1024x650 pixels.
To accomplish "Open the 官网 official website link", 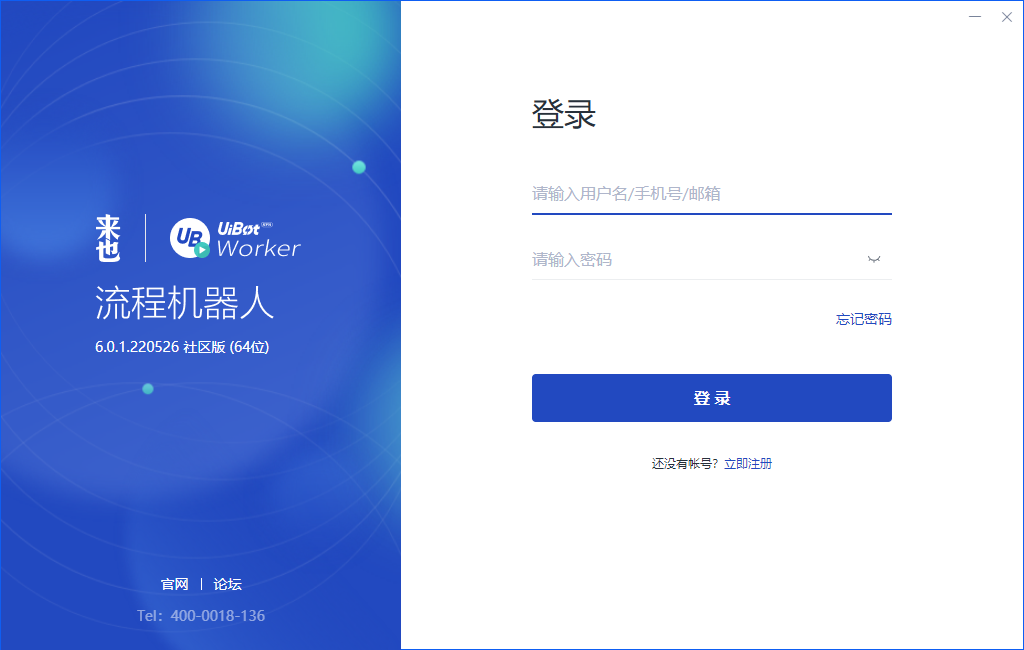I will [175, 584].
